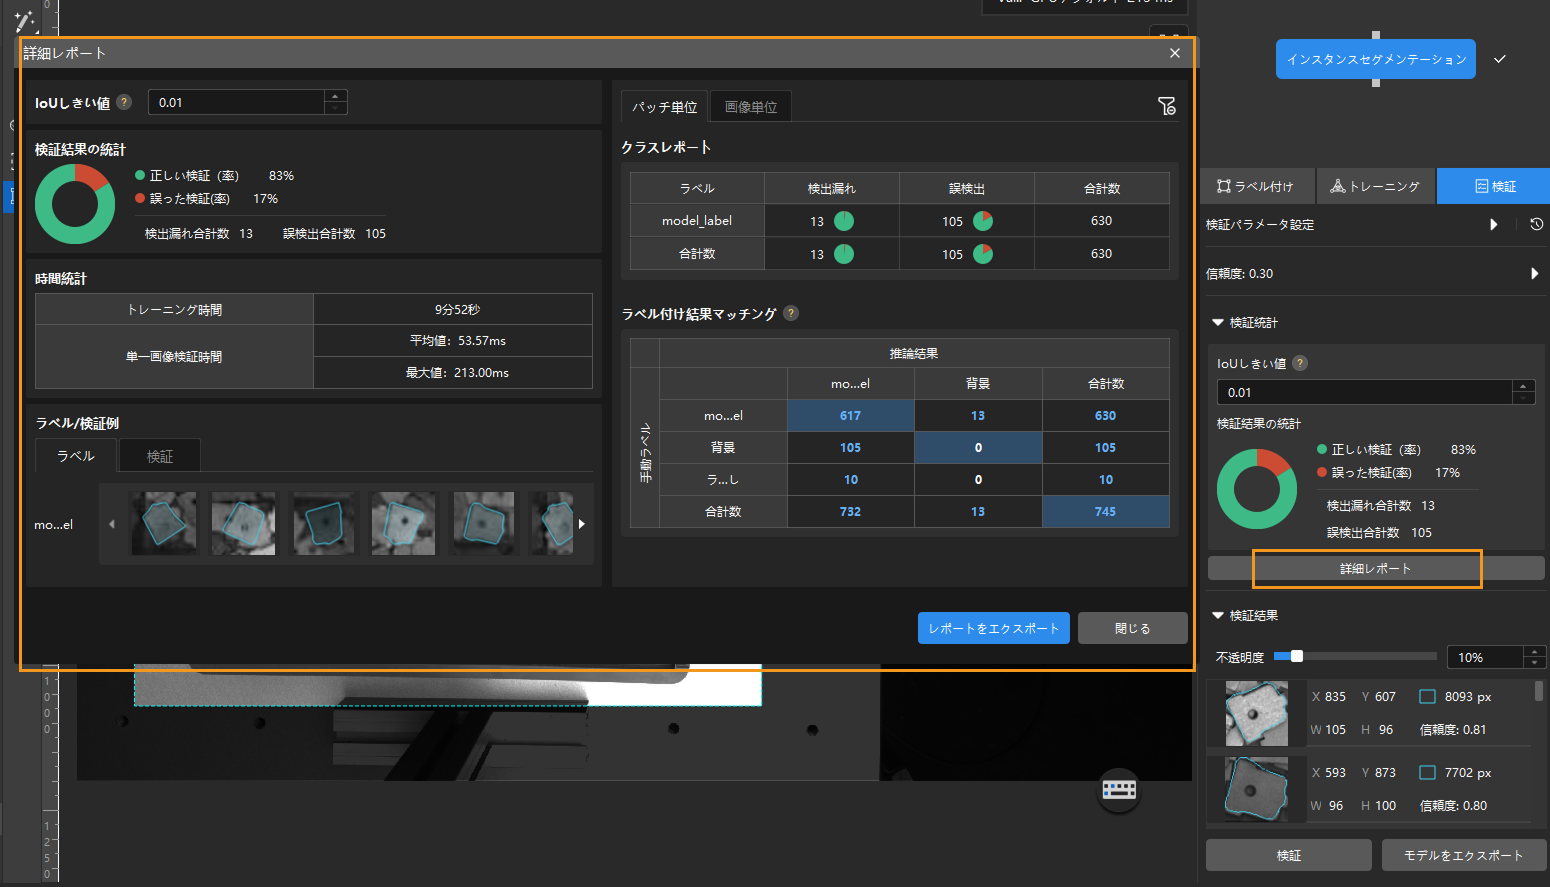Open validation parameter history icon
The height and width of the screenshot is (887, 1550).
[1536, 224]
